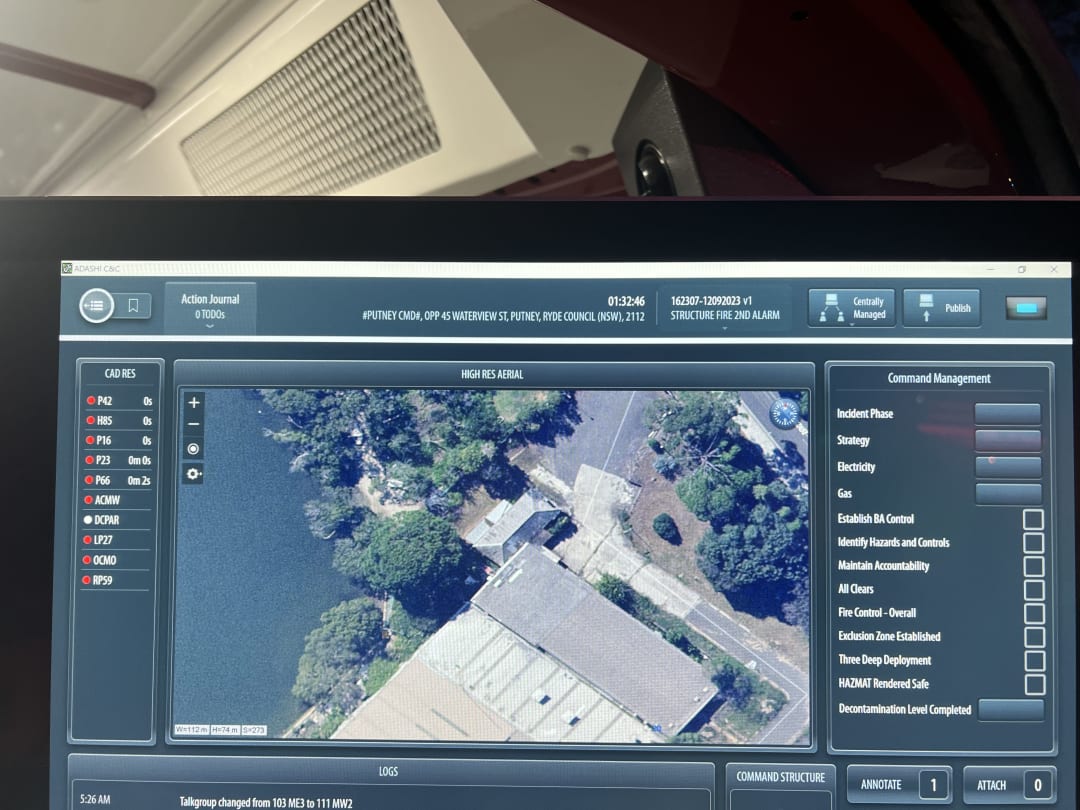Screen dimensions: 1080x810
Task: Zoom out on the aerial map
Action: (194, 424)
